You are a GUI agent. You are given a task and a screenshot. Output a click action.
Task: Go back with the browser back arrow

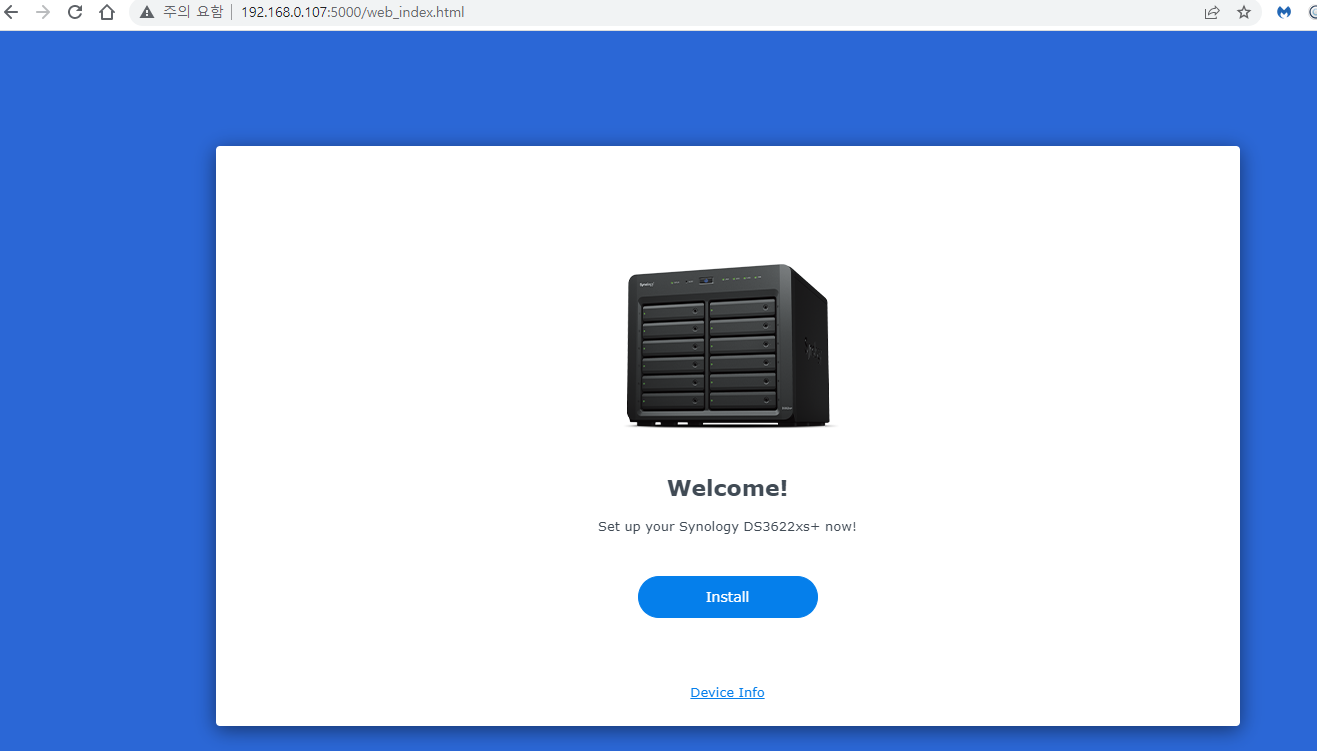tap(11, 13)
